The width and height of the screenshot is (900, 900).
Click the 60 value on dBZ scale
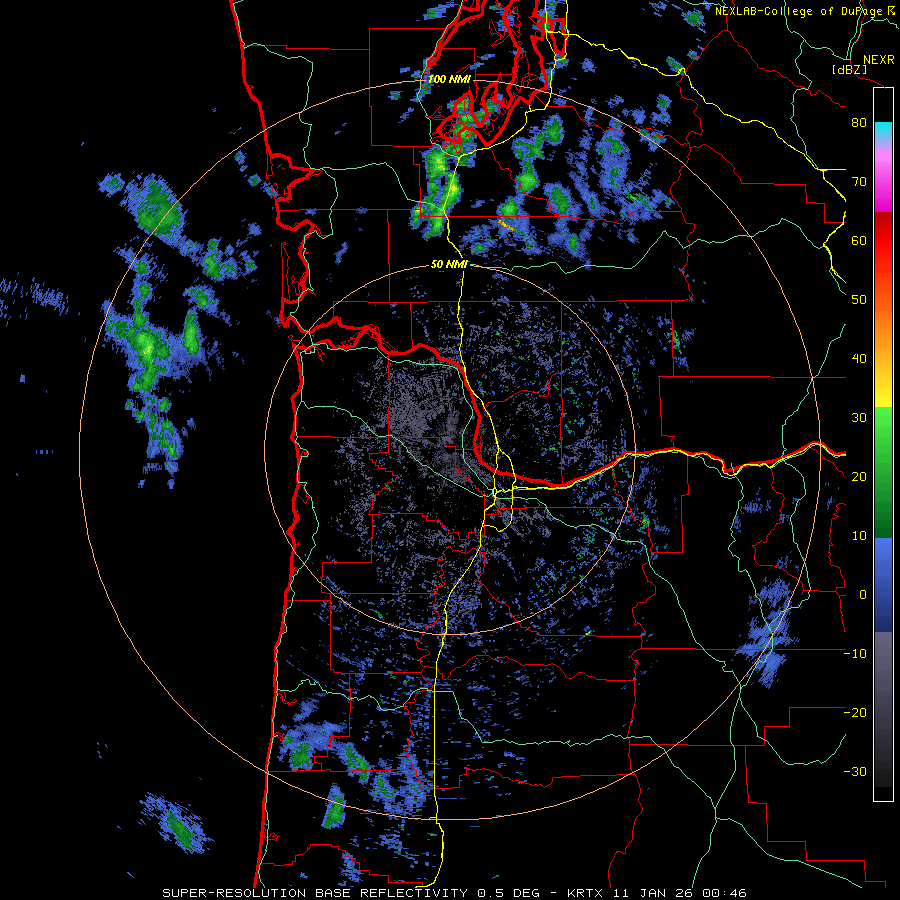[859, 241]
